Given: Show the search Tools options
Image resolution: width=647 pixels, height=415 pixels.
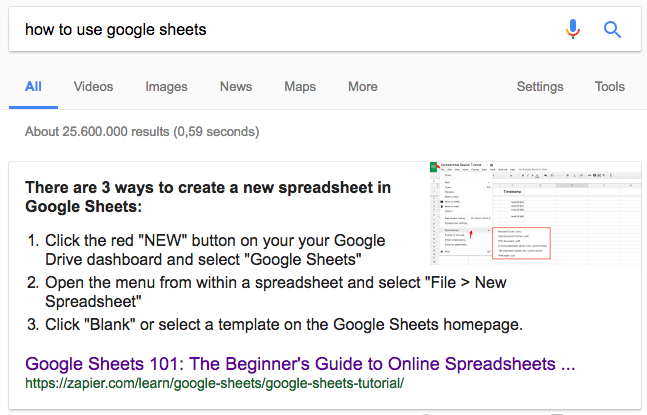Looking at the screenshot, I should click(609, 87).
